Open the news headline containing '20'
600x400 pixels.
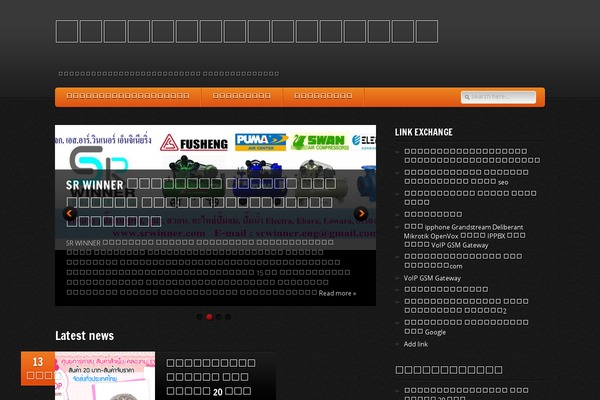point(211,377)
